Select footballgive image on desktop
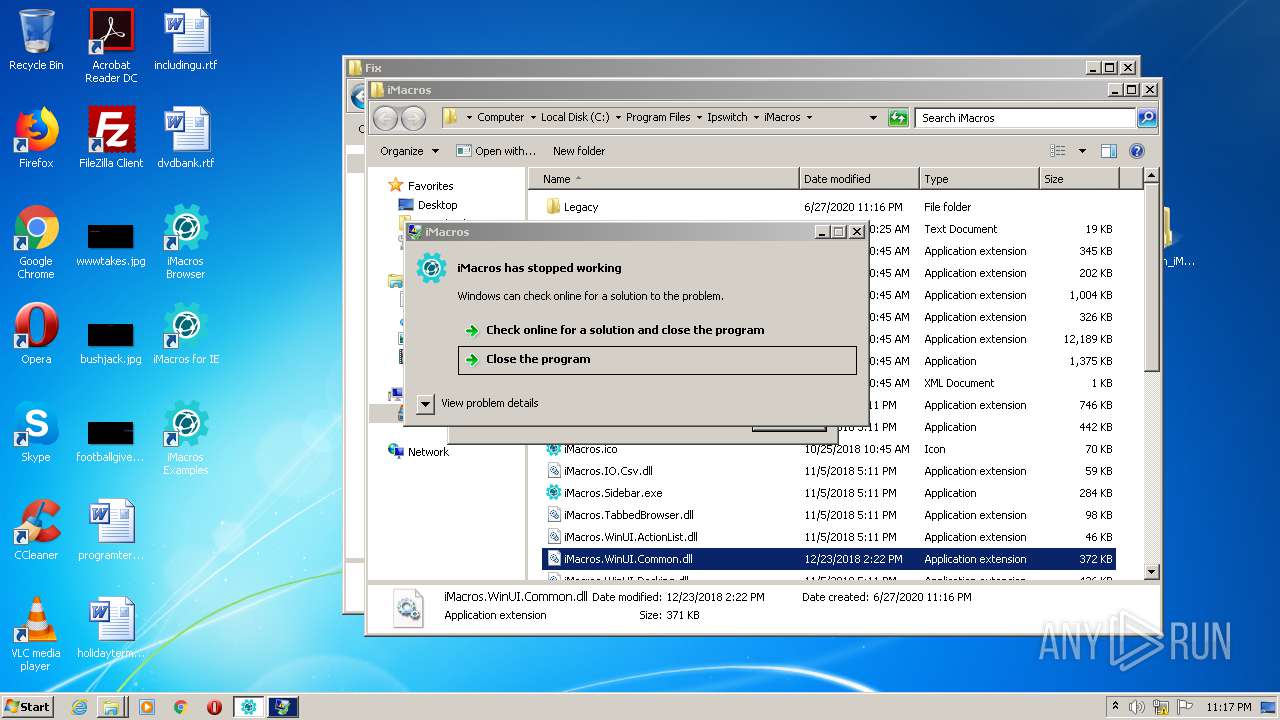This screenshot has width=1280, height=720. tap(111, 441)
